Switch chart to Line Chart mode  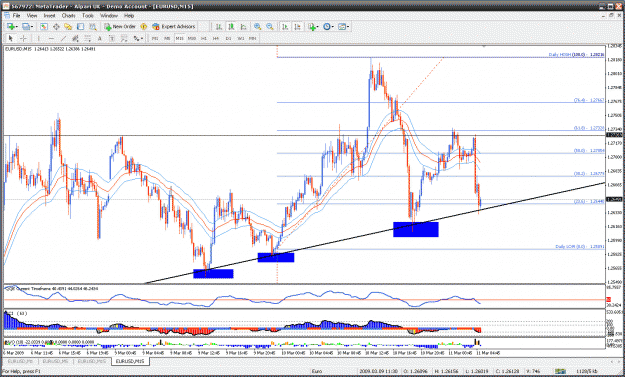[x=243, y=26]
